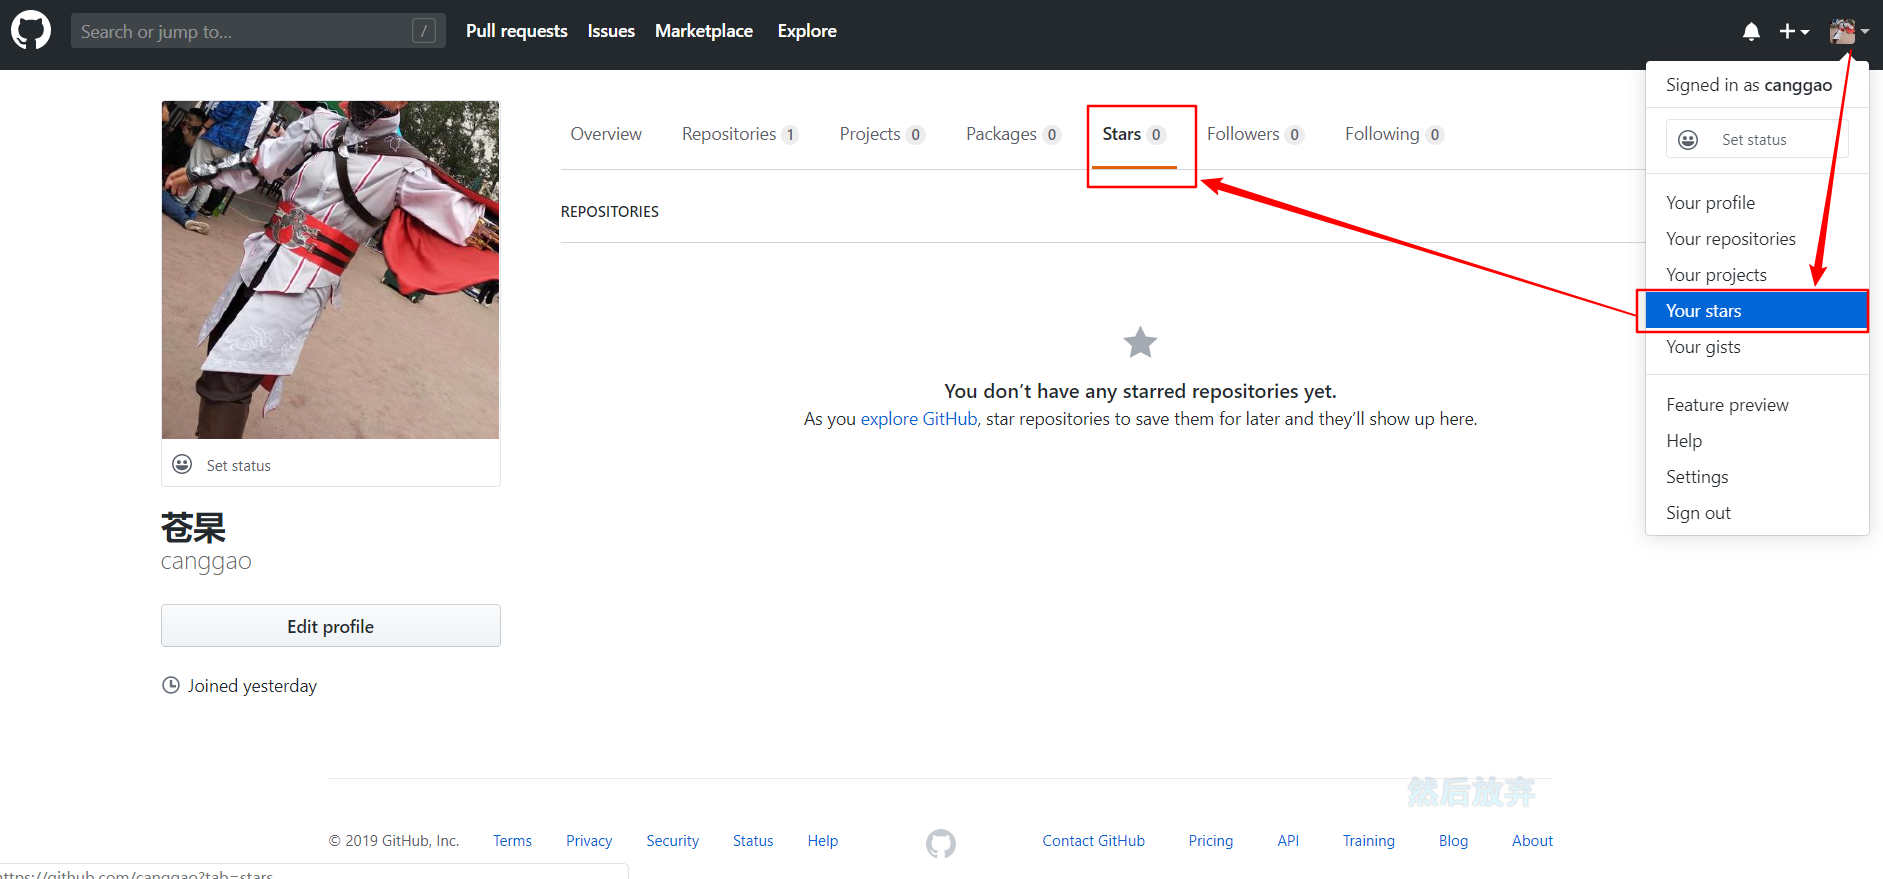The height and width of the screenshot is (879, 1883).
Task: Open Blog footer link
Action: (1454, 841)
